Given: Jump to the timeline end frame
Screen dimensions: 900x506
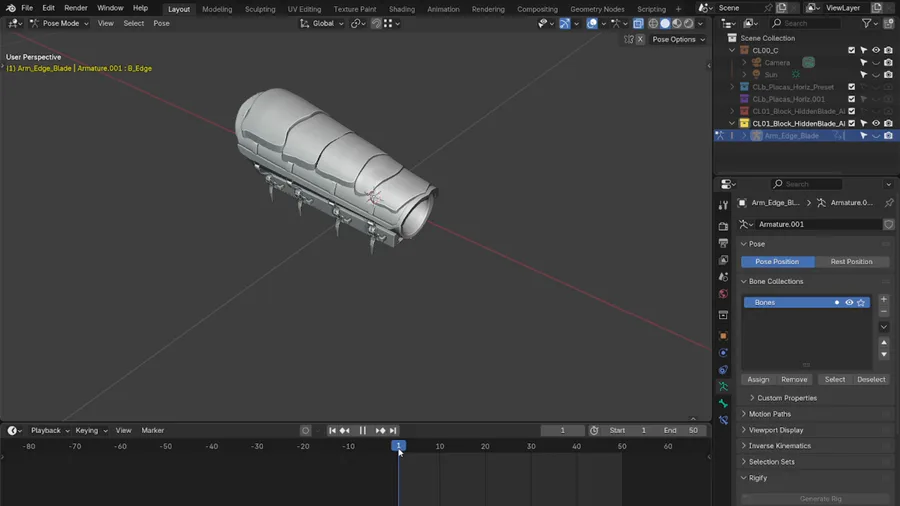Looking at the screenshot, I should pos(393,430).
